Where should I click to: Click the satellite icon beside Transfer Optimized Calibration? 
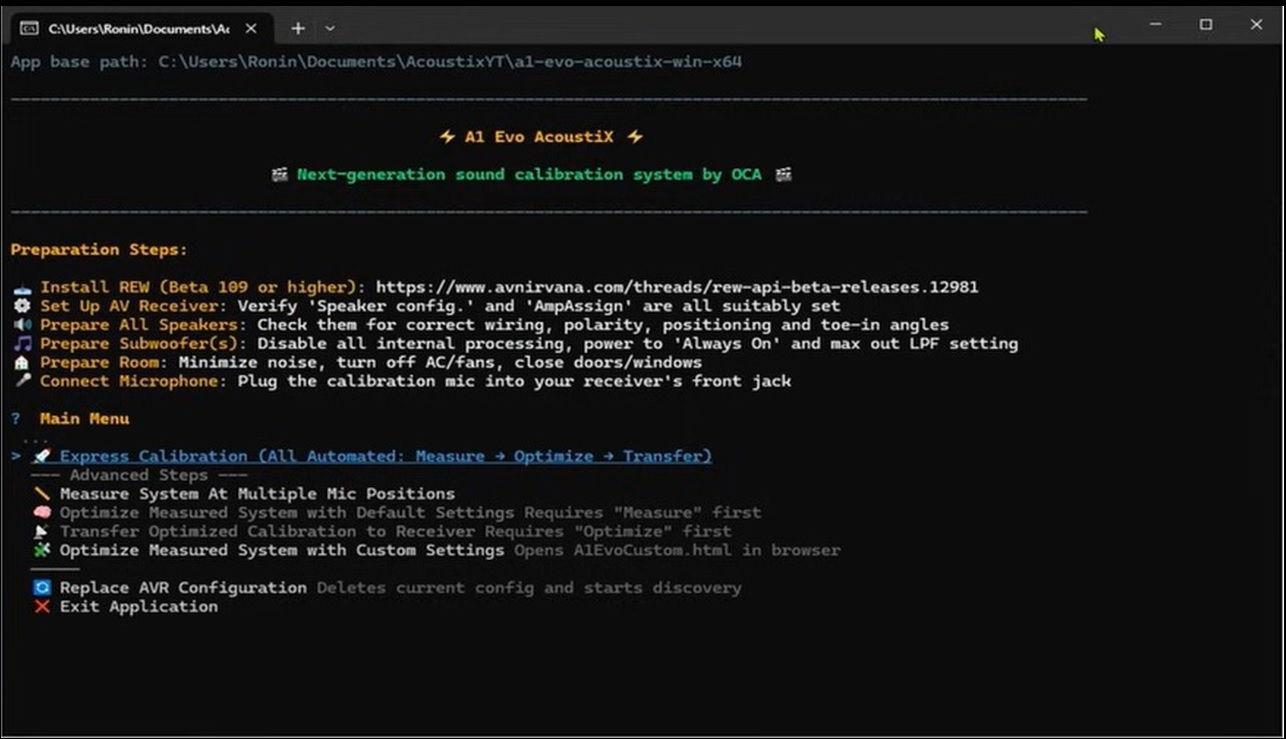click(x=42, y=531)
